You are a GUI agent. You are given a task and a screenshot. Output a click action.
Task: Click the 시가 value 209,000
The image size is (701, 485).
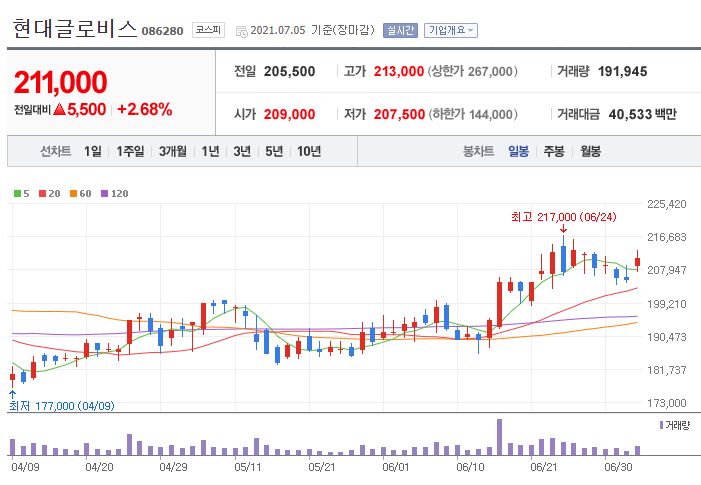click(289, 114)
